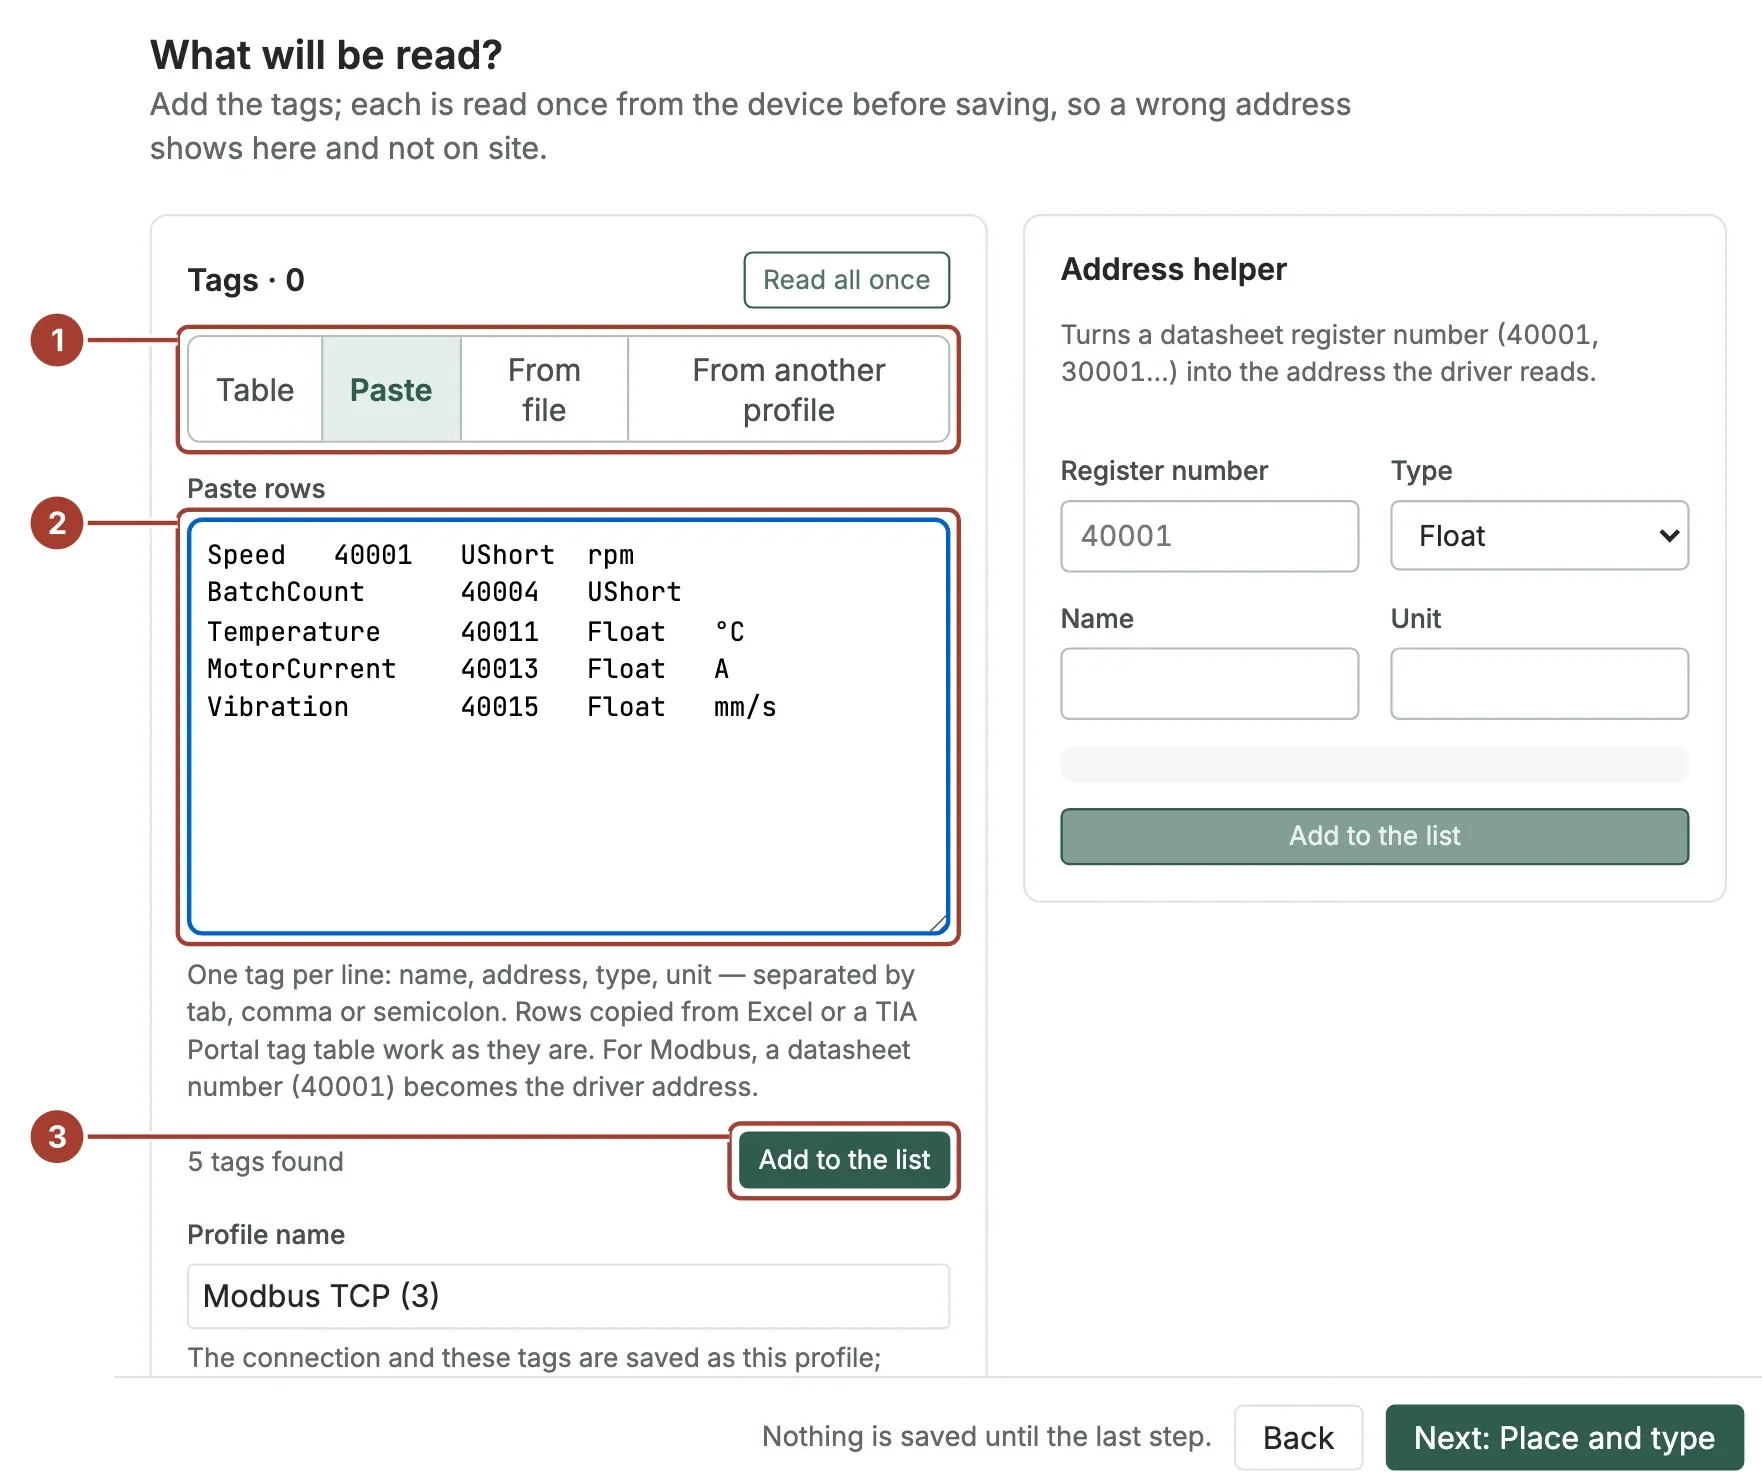1762x1483 pixels.
Task: Click the 'What will be read?' heading
Action: tap(326, 55)
